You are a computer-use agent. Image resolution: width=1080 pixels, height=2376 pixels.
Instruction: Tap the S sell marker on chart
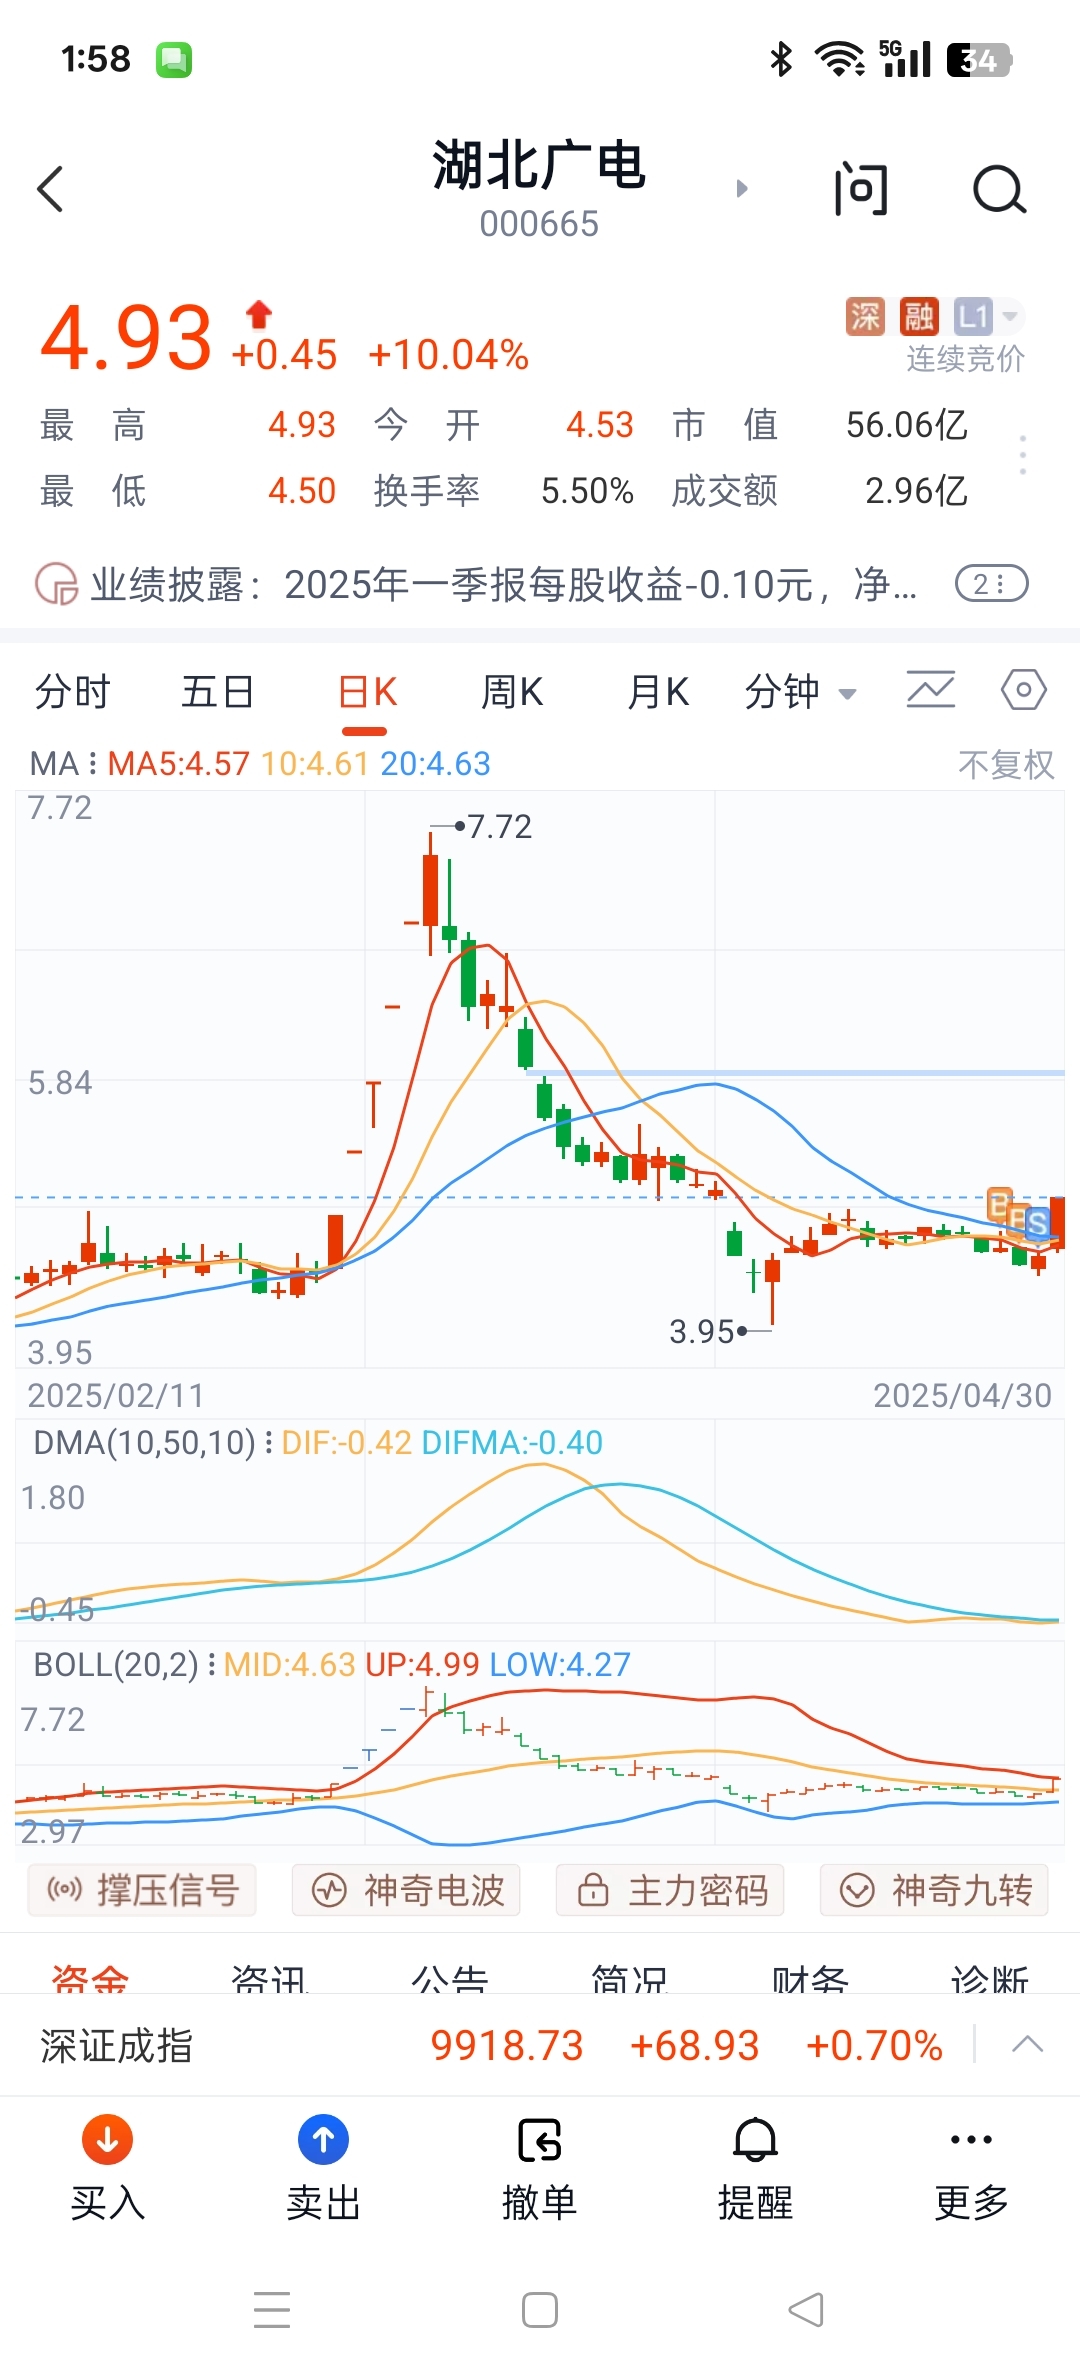(x=1037, y=1222)
